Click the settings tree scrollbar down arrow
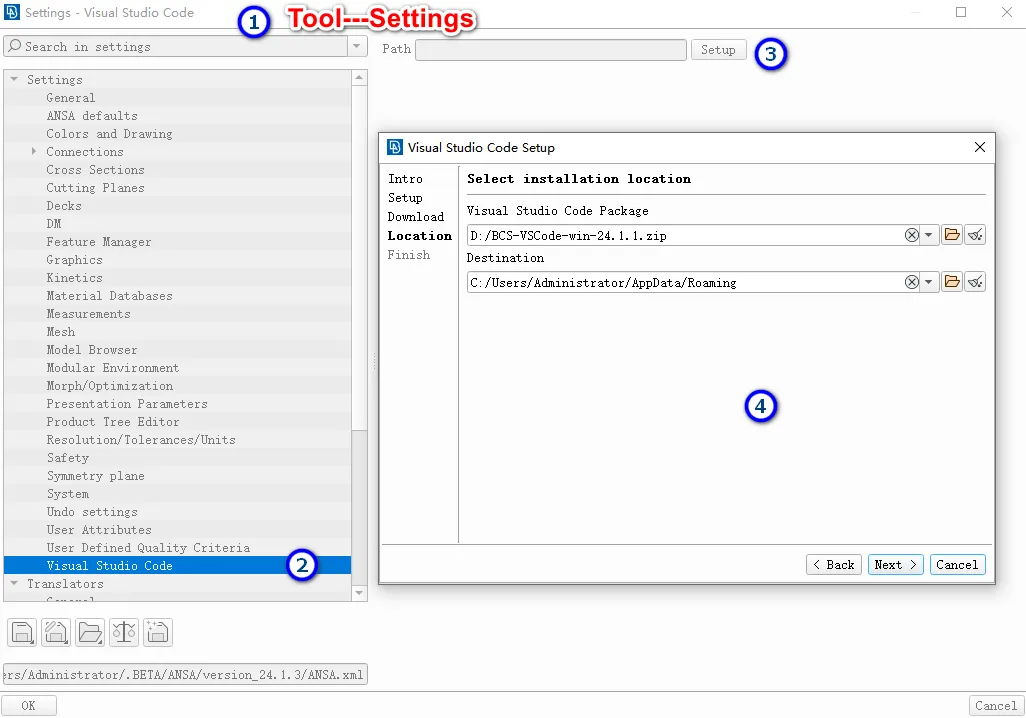The height and width of the screenshot is (718, 1026). [x=359, y=593]
